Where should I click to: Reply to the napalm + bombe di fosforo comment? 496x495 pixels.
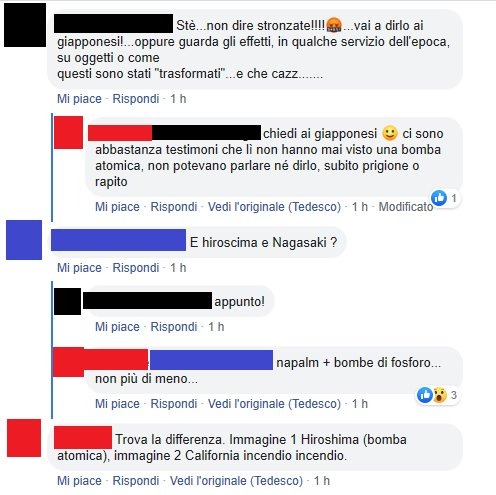174,404
